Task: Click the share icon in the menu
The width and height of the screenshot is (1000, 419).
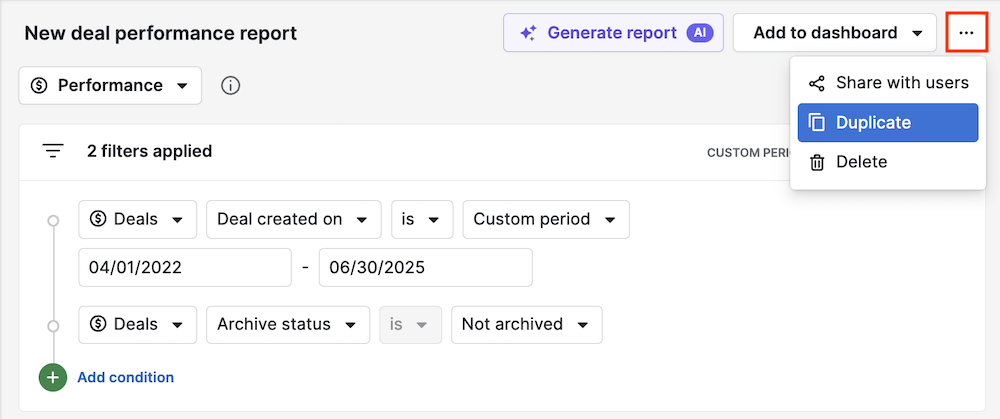Action: point(817,83)
